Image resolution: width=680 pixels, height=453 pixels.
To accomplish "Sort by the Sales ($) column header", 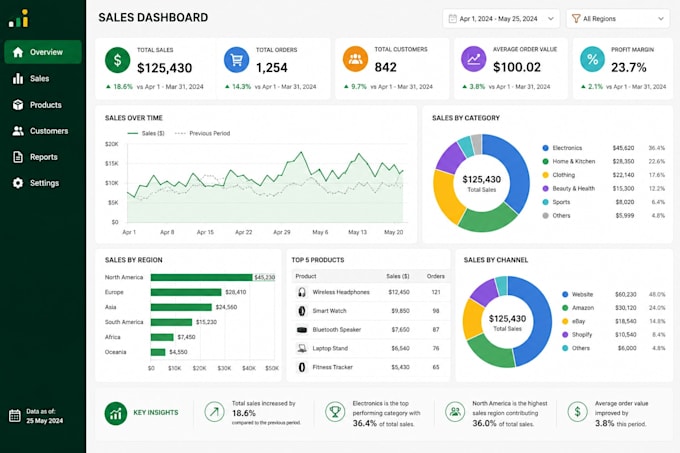I will tap(398, 276).
